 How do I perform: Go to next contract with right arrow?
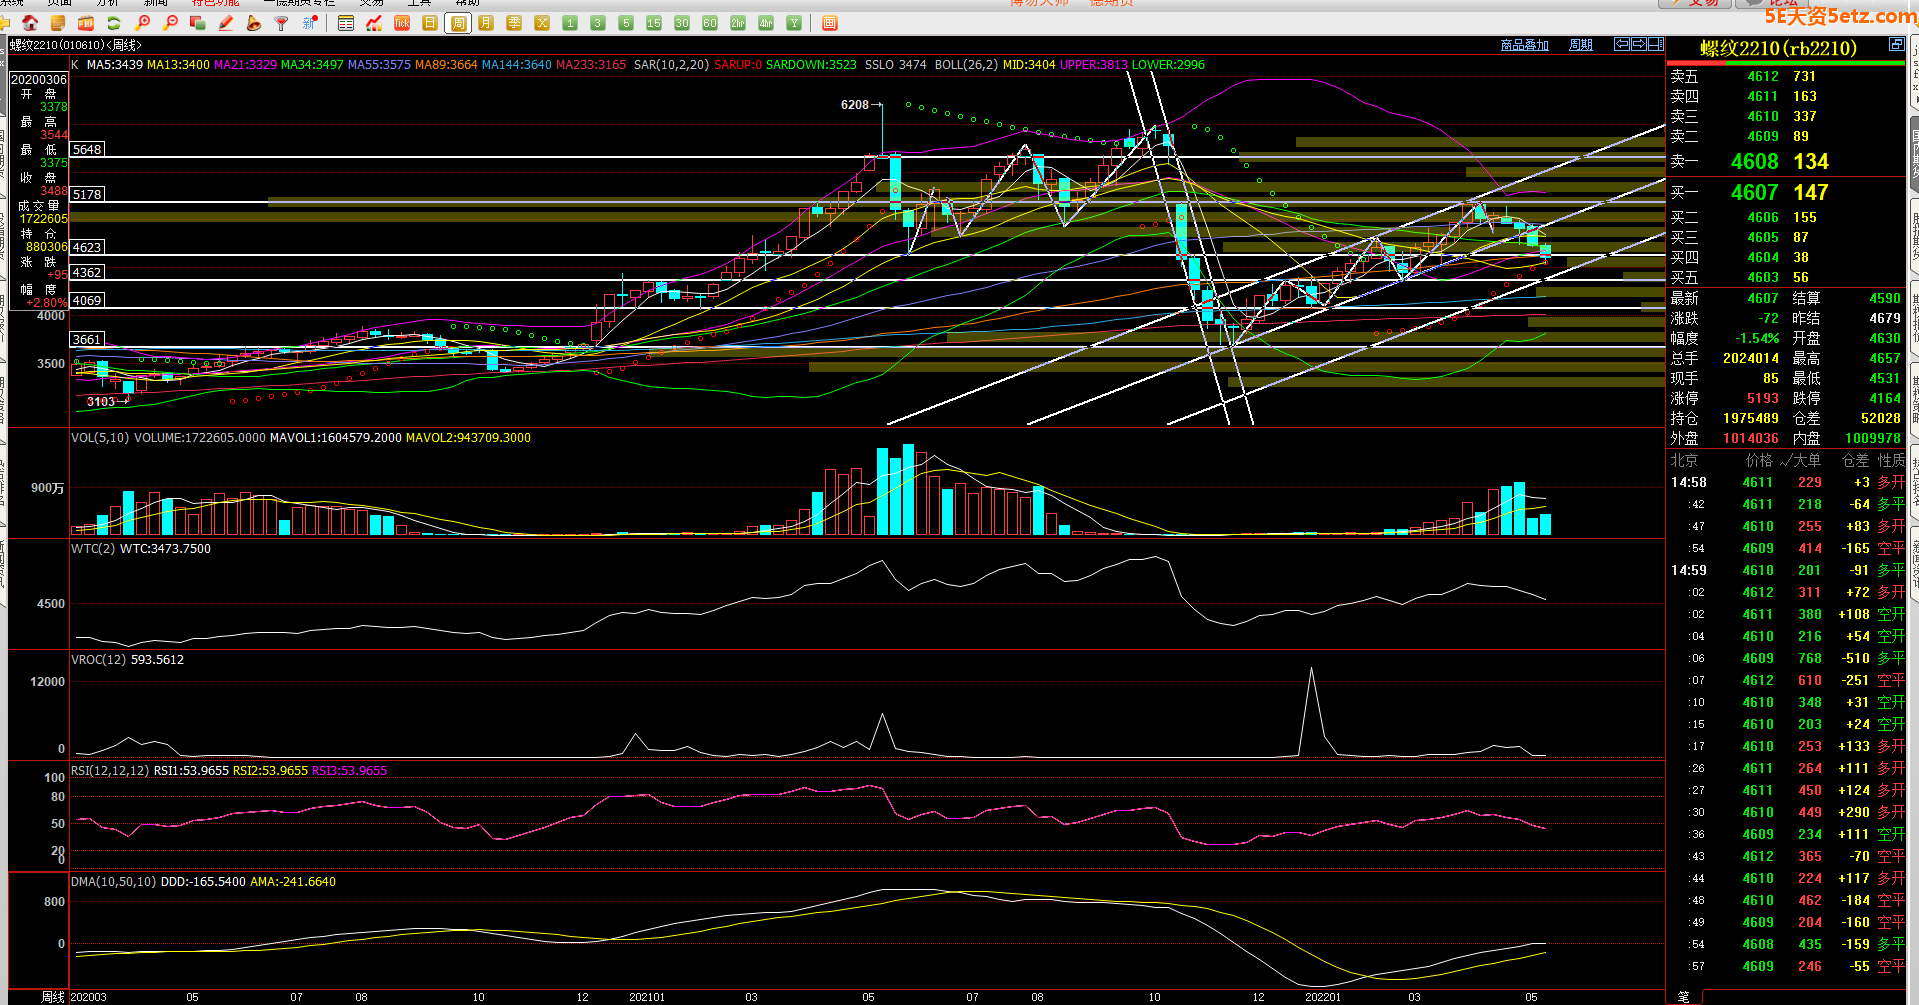click(1639, 44)
